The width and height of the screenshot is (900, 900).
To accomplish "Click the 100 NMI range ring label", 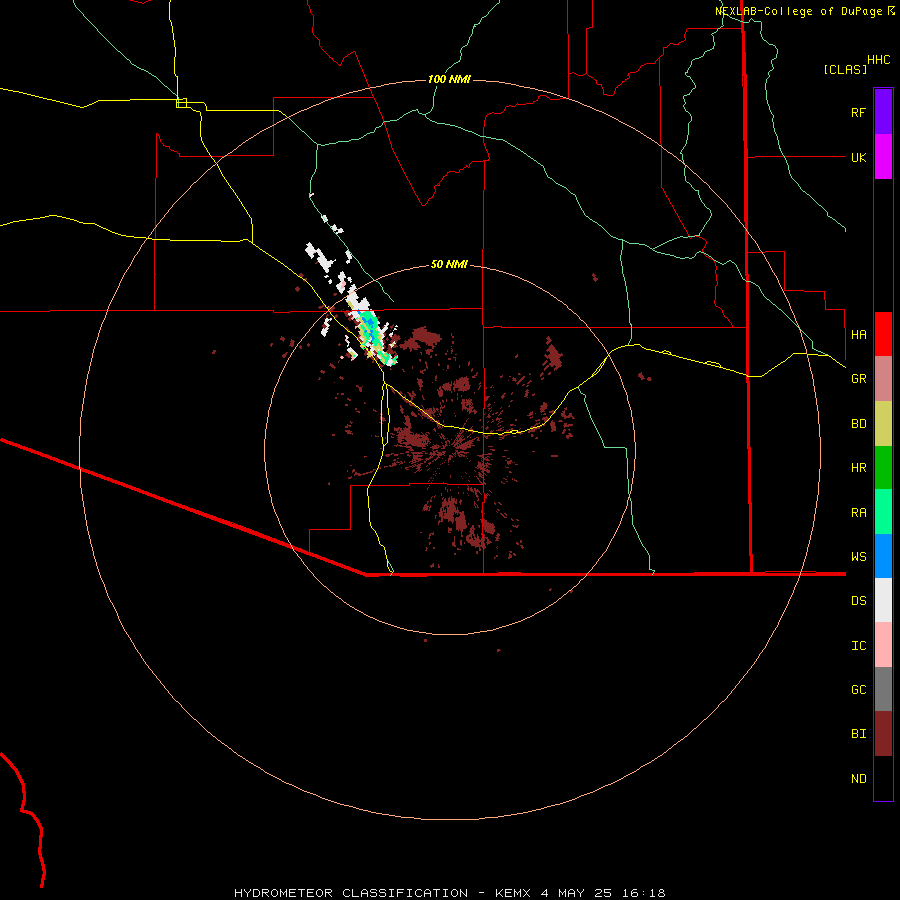I will tap(449, 79).
